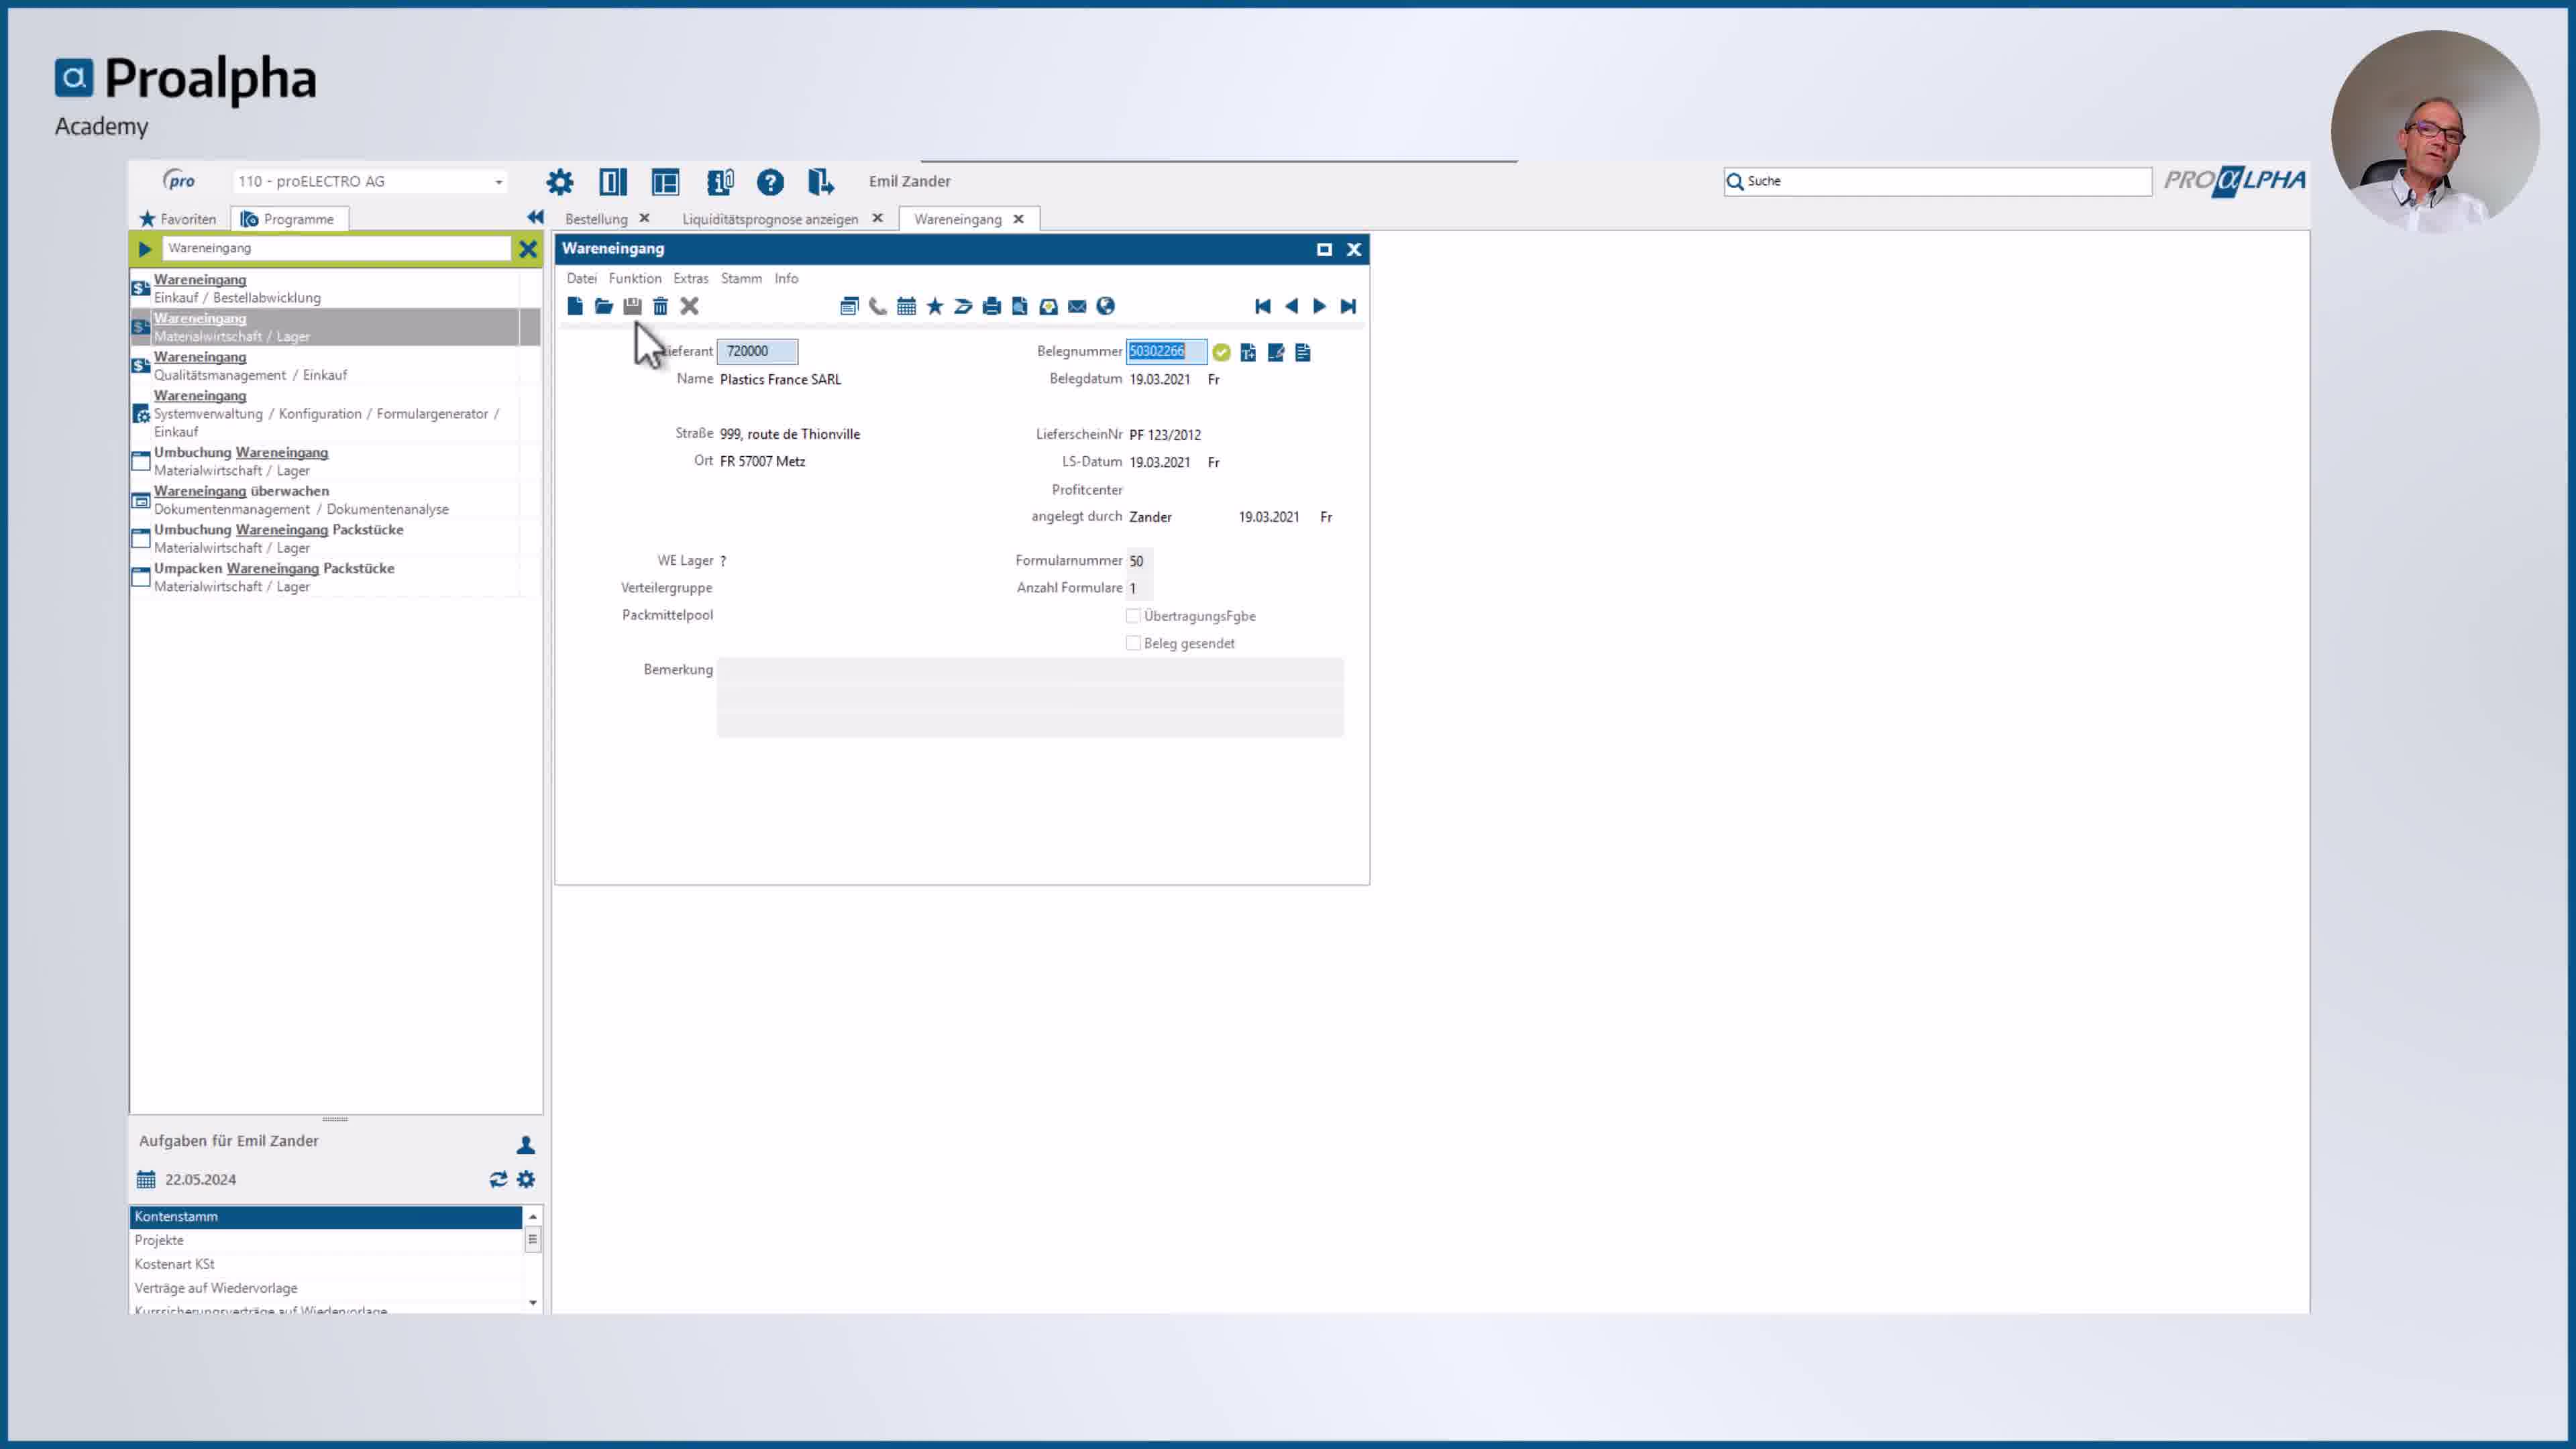Click the tiled window layout icon
The image size is (2576, 1449).
[665, 182]
